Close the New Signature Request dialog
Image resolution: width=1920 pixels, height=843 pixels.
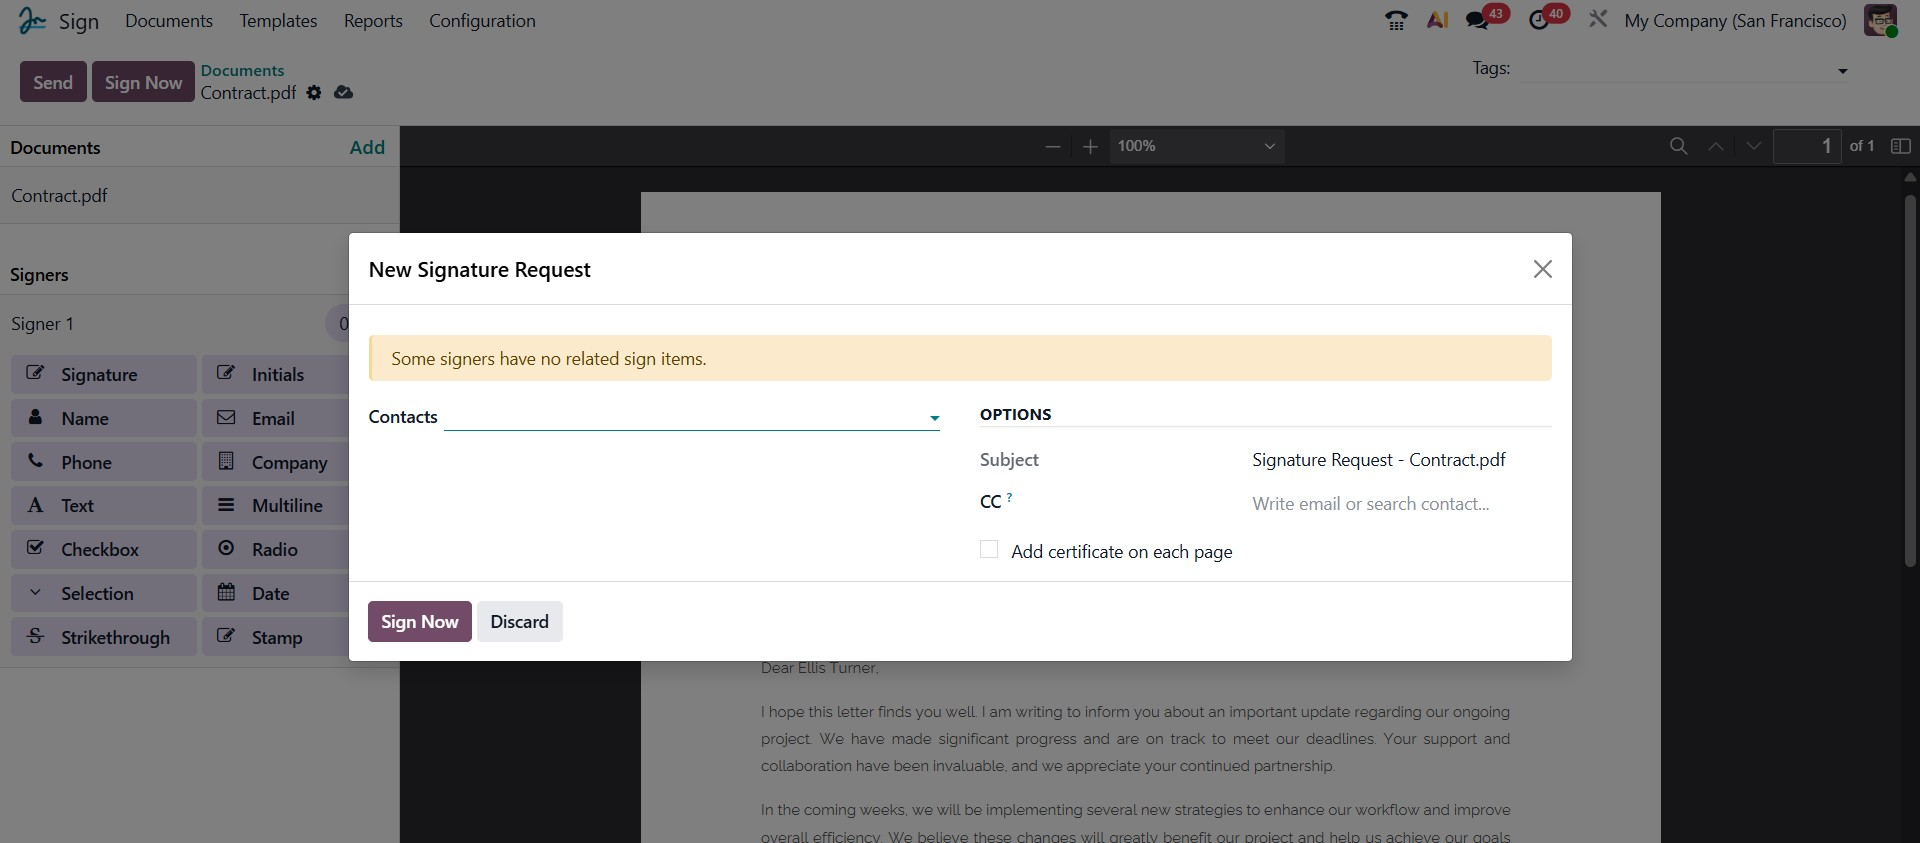point(1542,269)
